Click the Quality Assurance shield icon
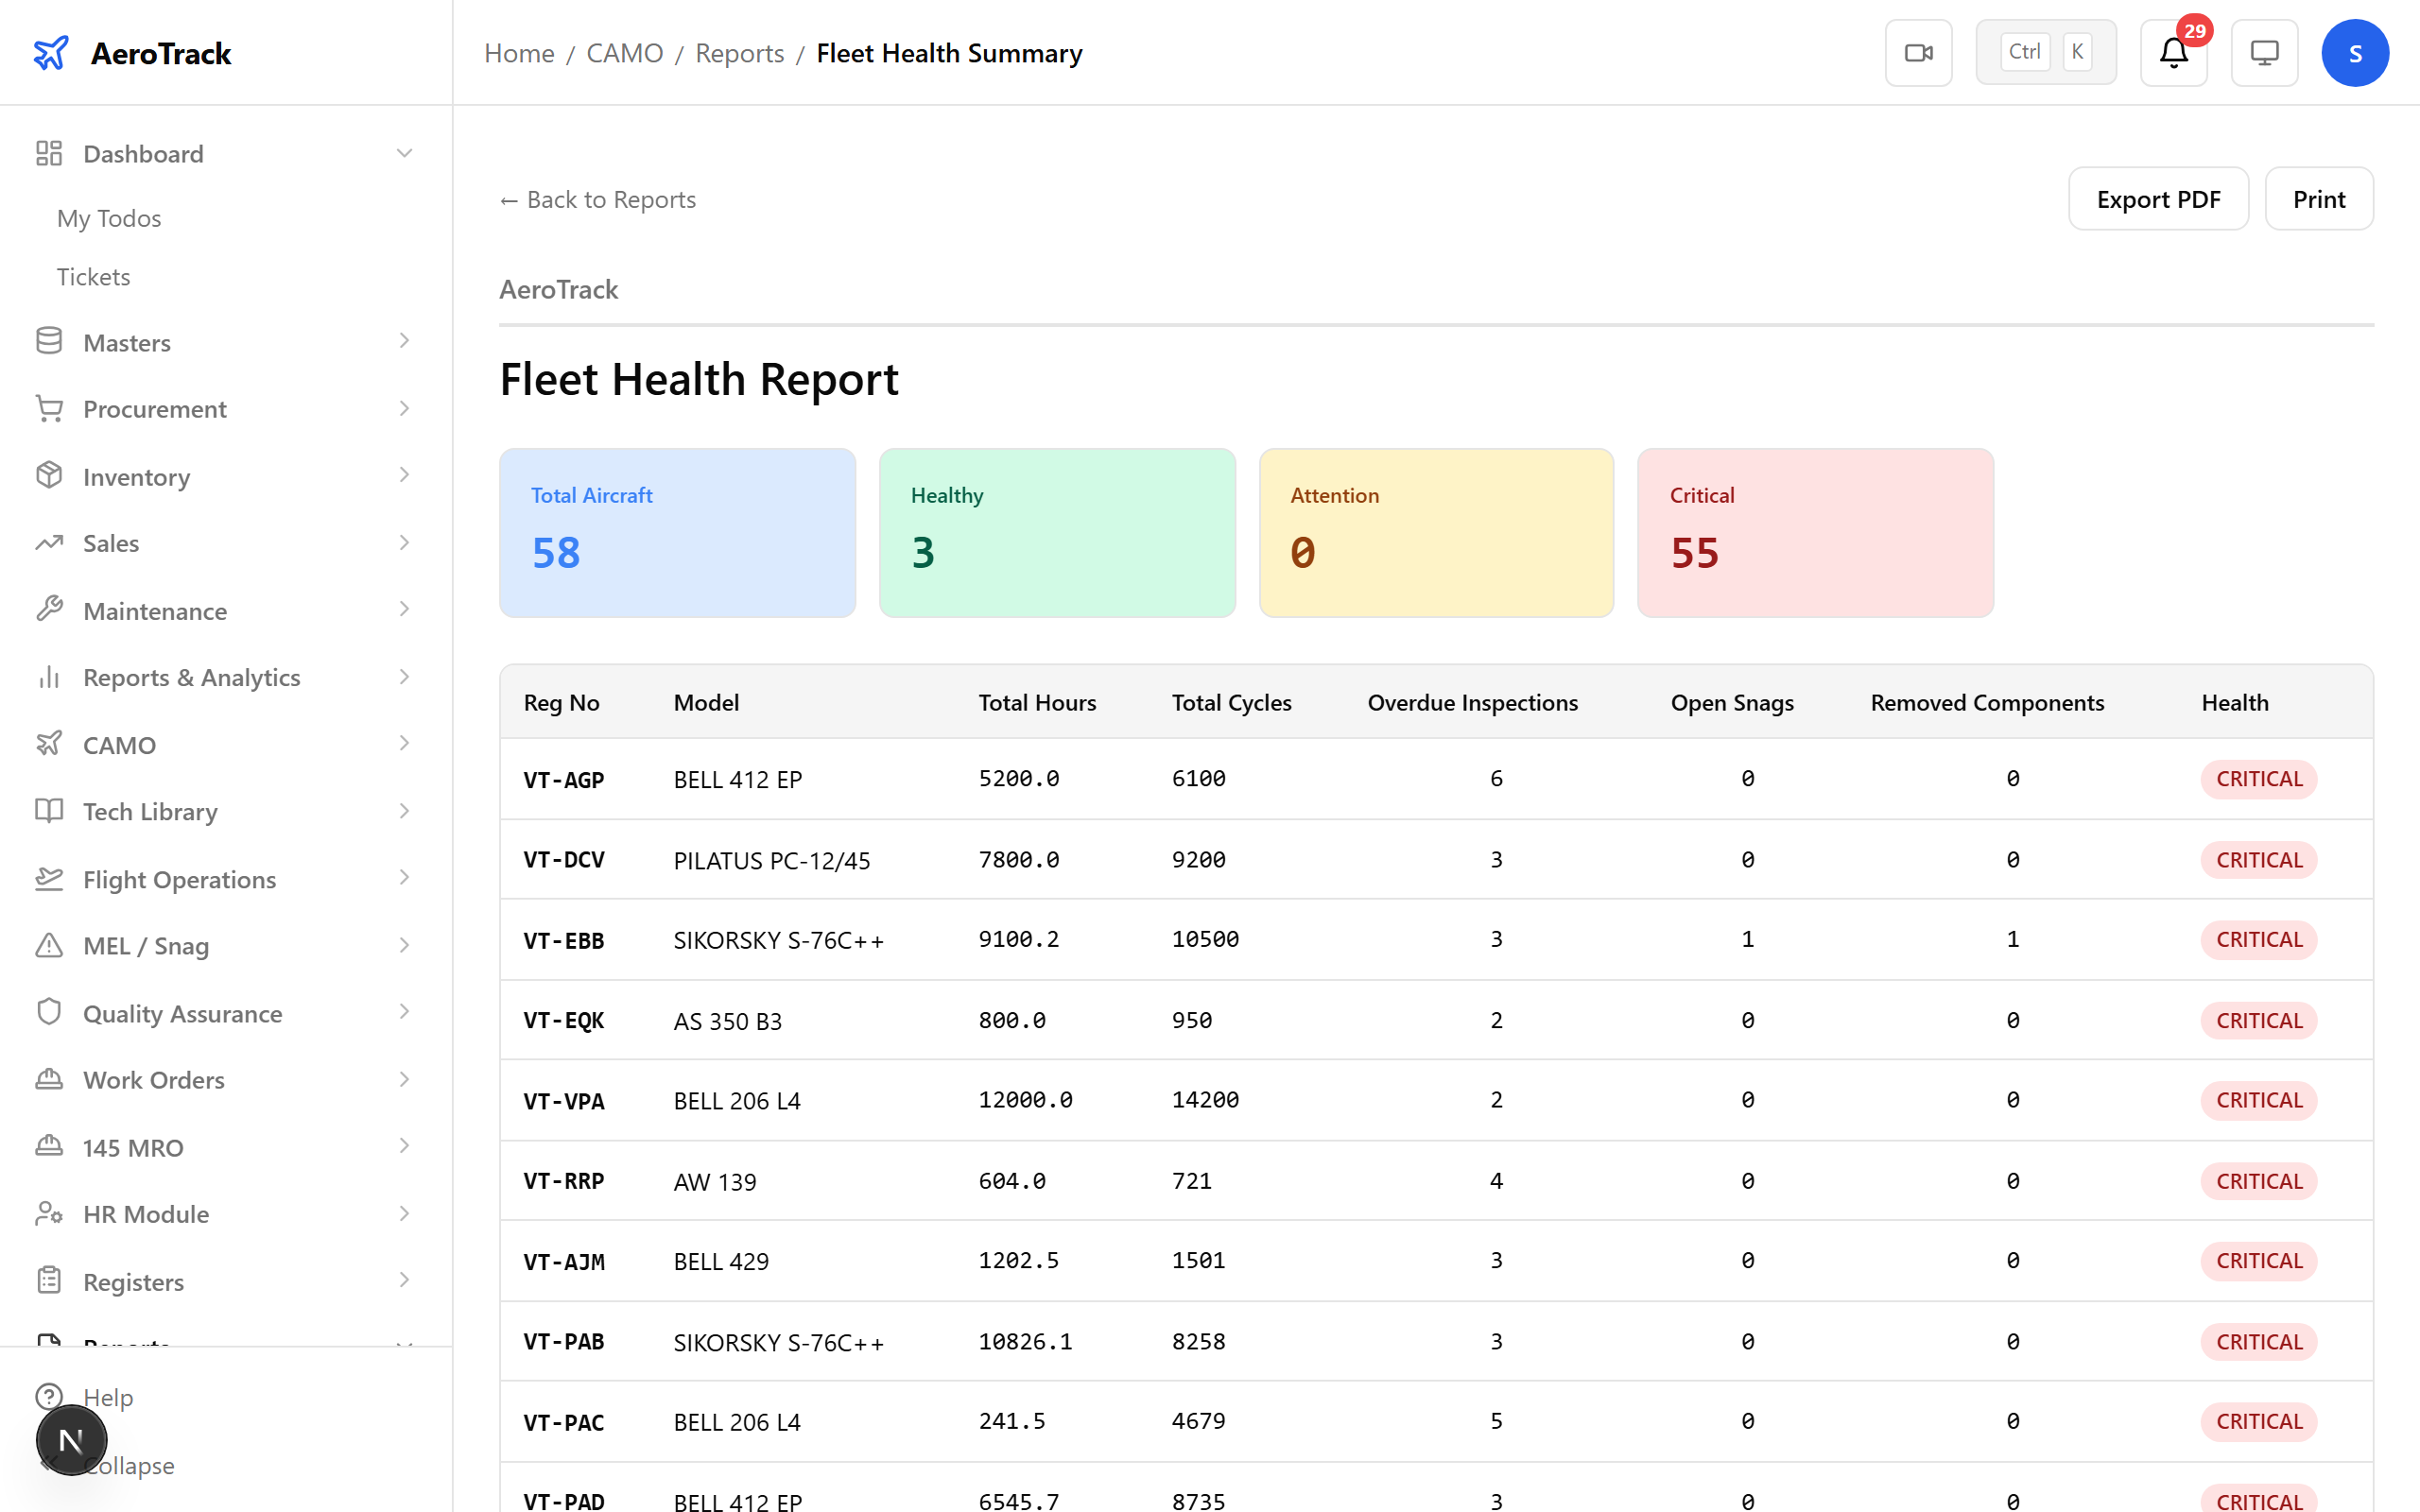Viewport: 2420px width, 1512px height. (49, 1012)
